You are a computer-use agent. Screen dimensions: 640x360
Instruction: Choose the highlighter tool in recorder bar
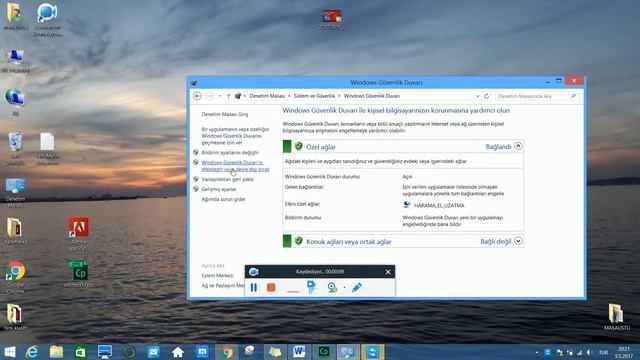tap(311, 287)
